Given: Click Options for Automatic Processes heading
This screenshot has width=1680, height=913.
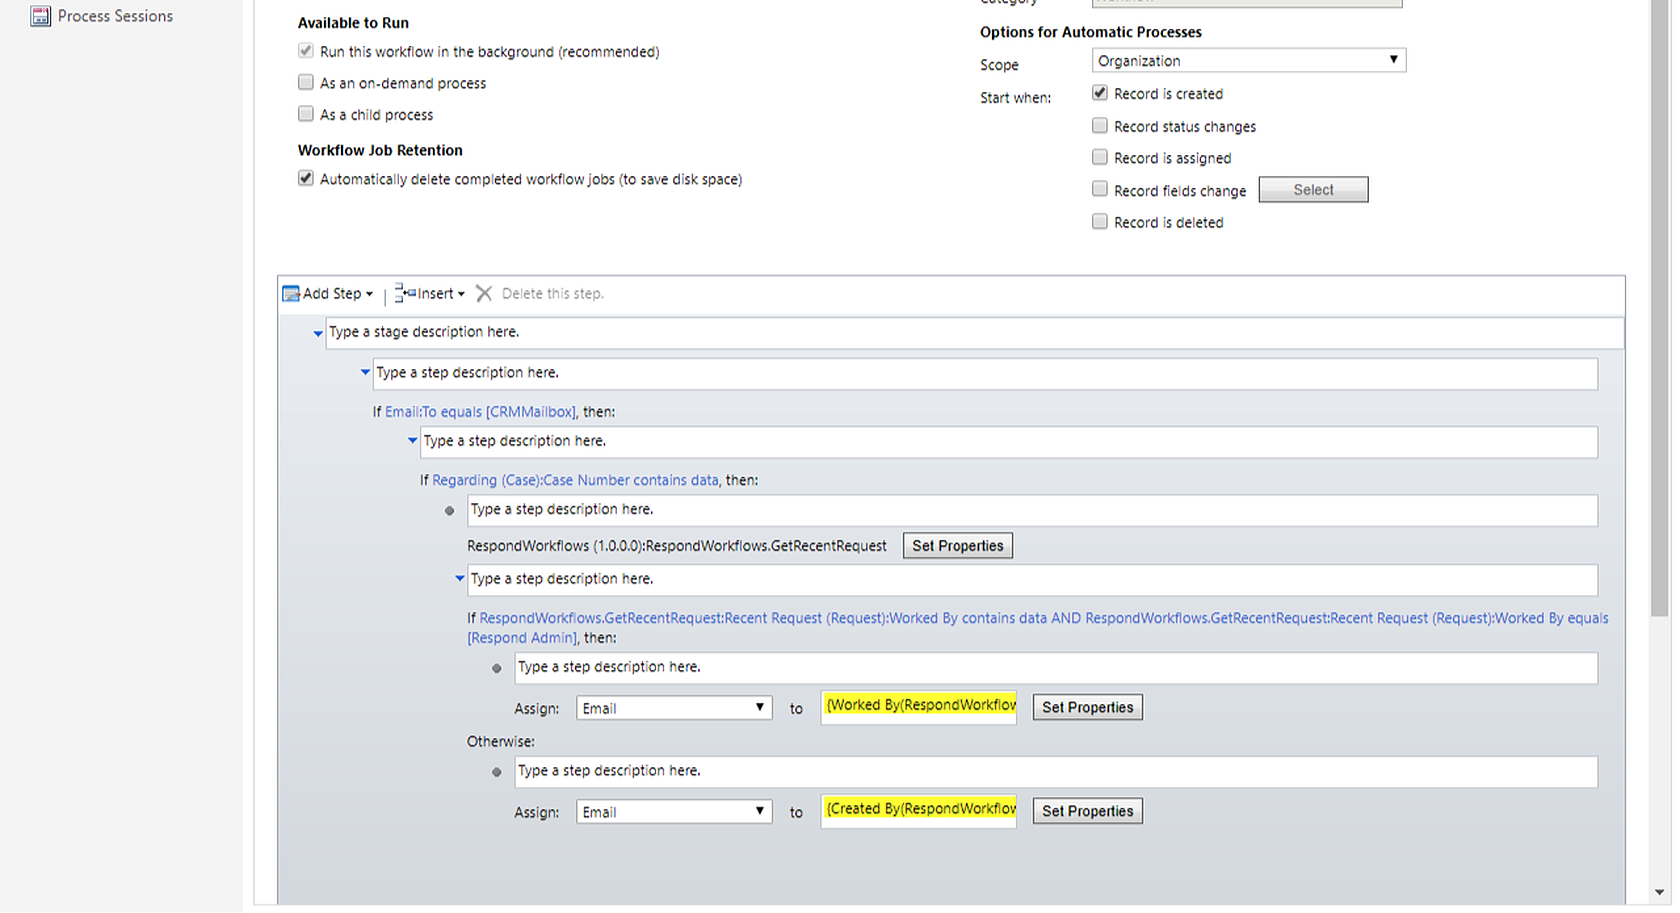Looking at the screenshot, I should (x=1090, y=32).
